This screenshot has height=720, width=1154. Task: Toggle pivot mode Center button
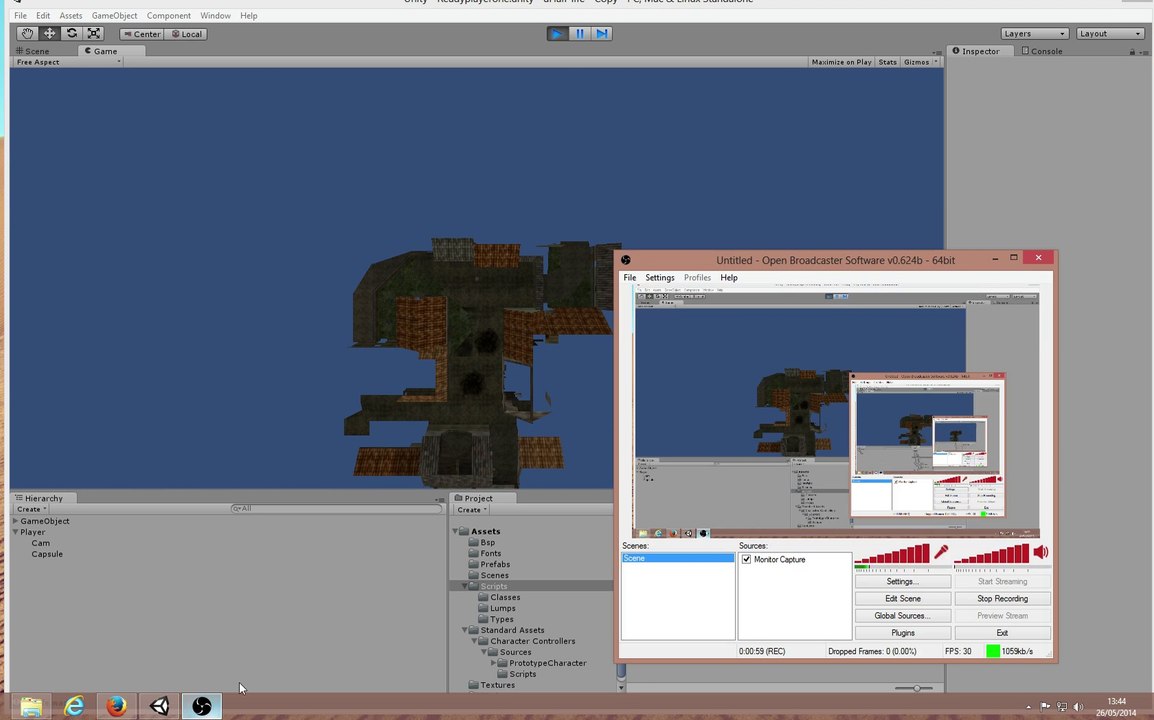tap(142, 34)
